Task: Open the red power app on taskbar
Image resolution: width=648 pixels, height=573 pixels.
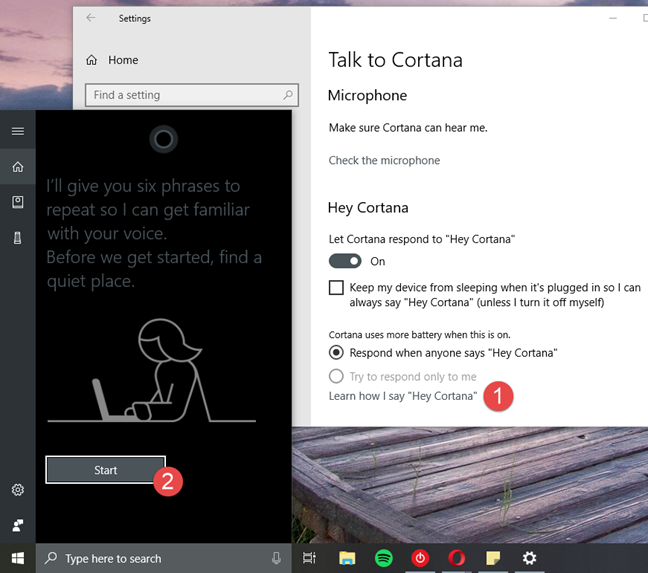Action: click(420, 558)
